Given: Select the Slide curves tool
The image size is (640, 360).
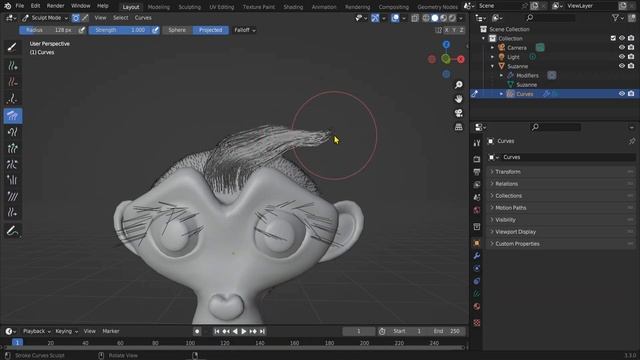Looking at the screenshot, I should point(12,212).
